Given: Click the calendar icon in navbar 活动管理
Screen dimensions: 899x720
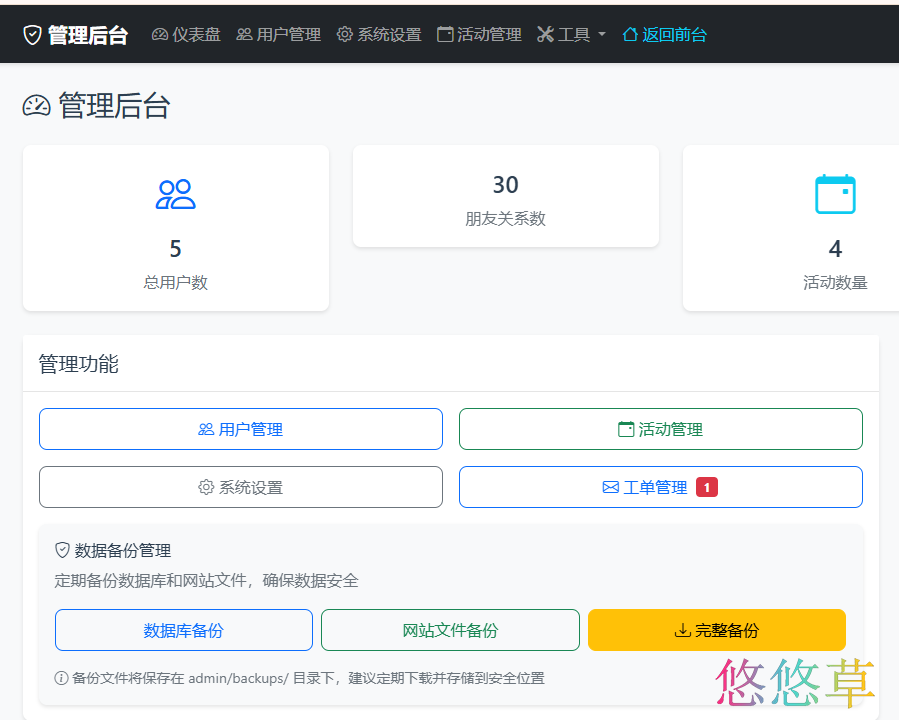Looking at the screenshot, I should pyautogui.click(x=445, y=35).
